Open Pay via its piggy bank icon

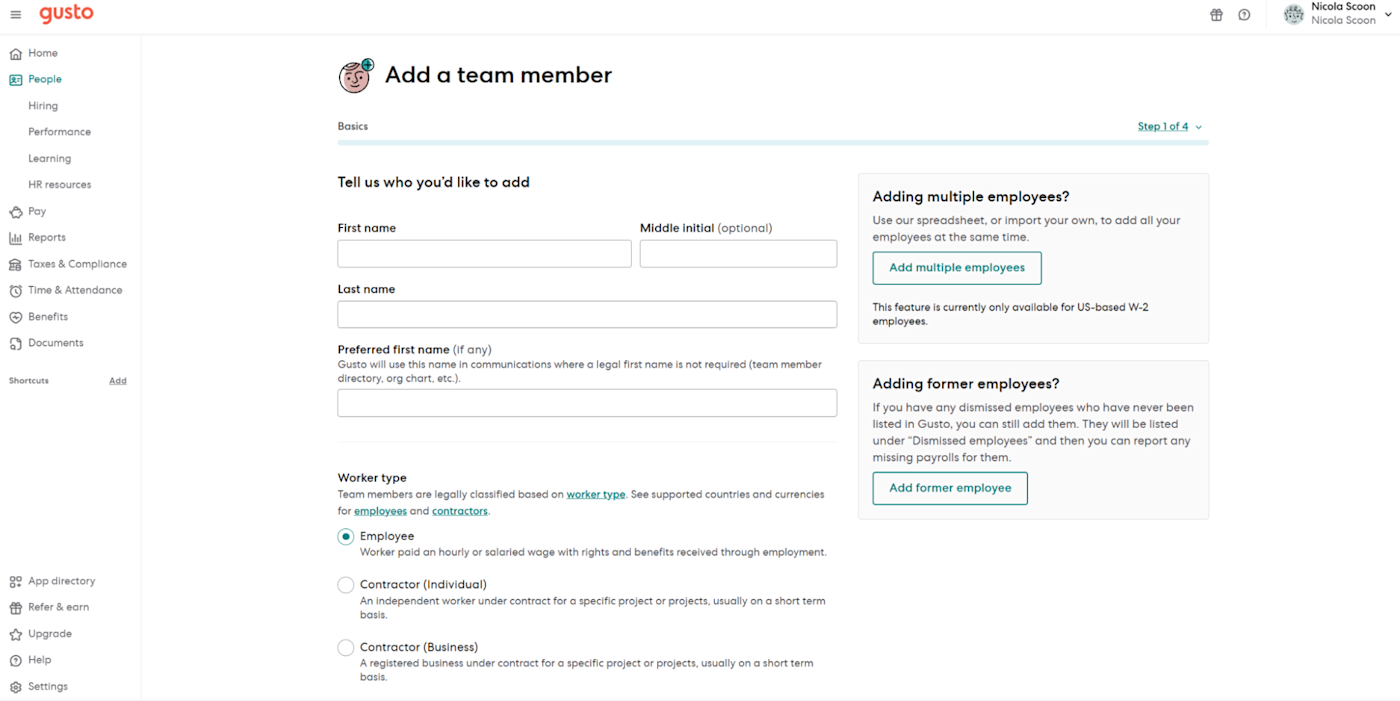pyautogui.click(x=16, y=212)
